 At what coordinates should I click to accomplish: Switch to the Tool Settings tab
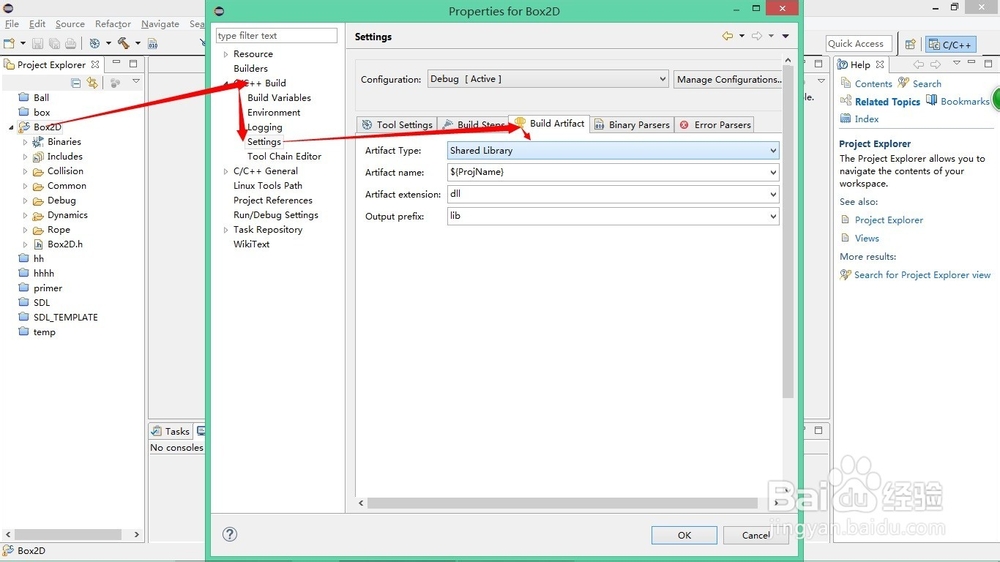click(x=396, y=124)
